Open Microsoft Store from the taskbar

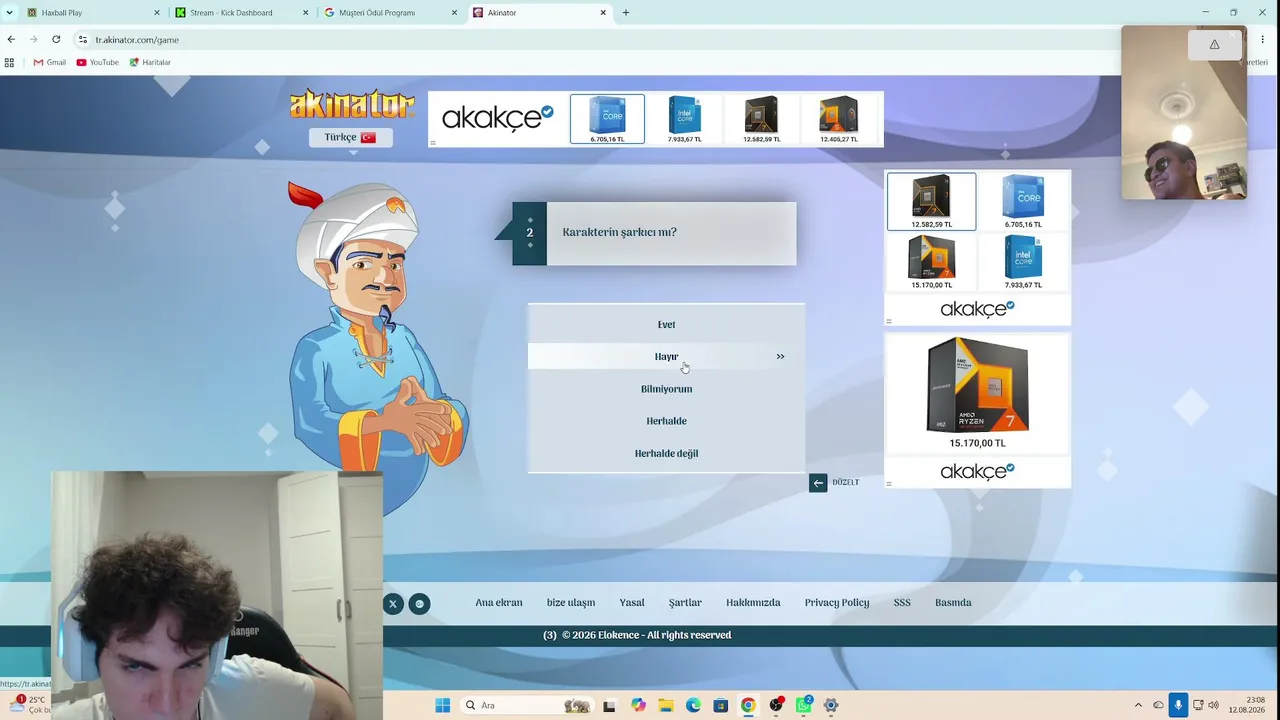tap(720, 705)
